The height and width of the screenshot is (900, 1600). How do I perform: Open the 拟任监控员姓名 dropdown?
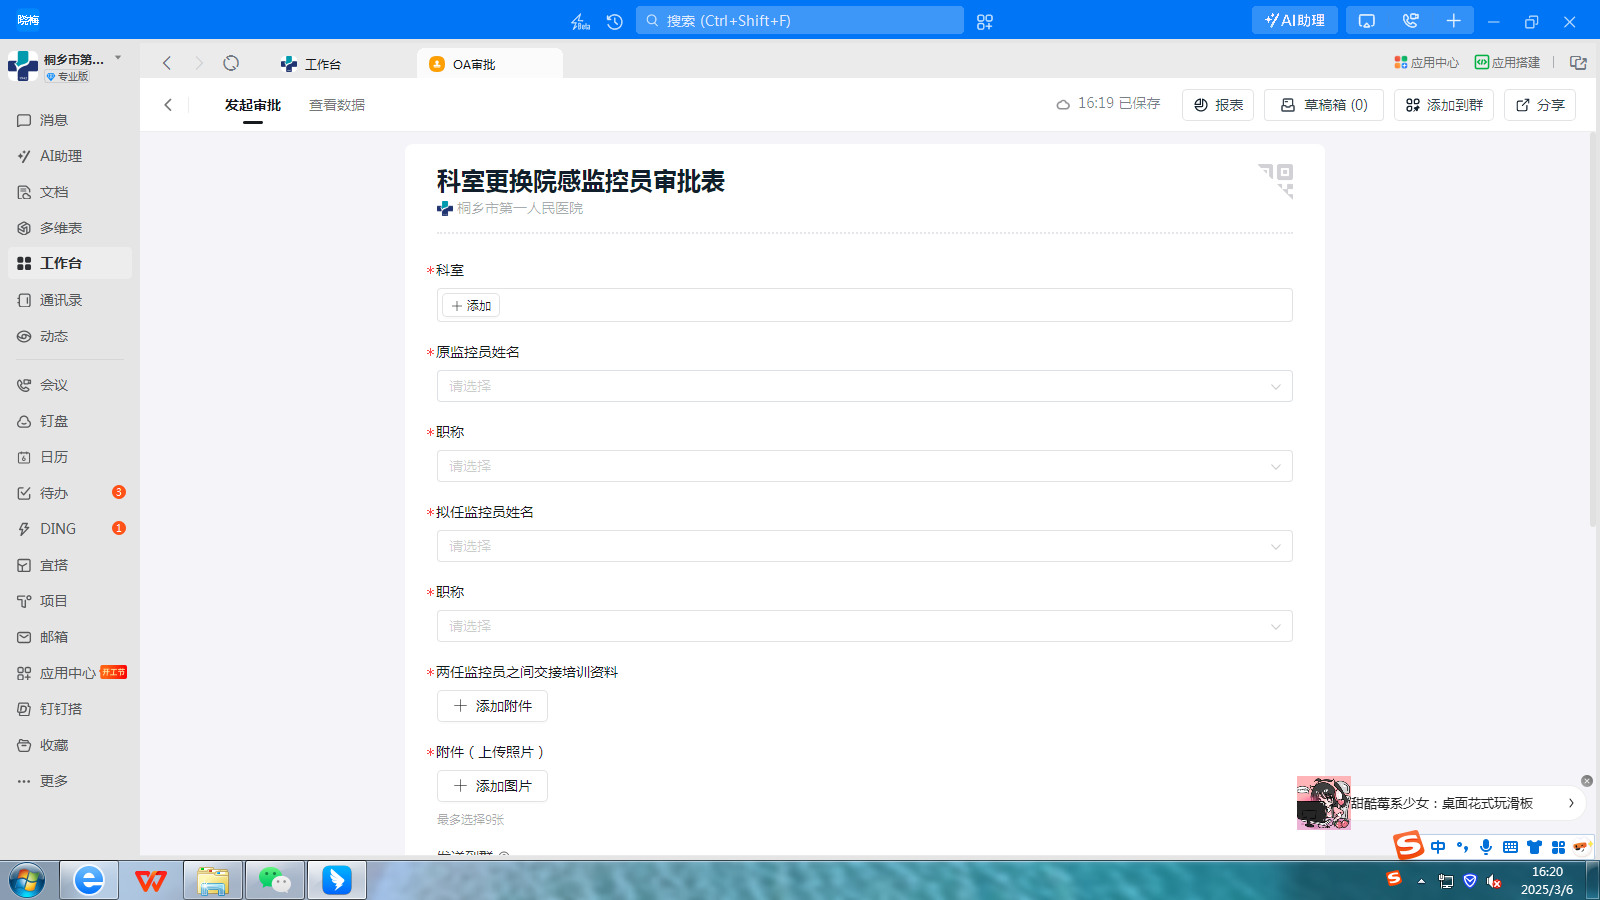point(865,546)
